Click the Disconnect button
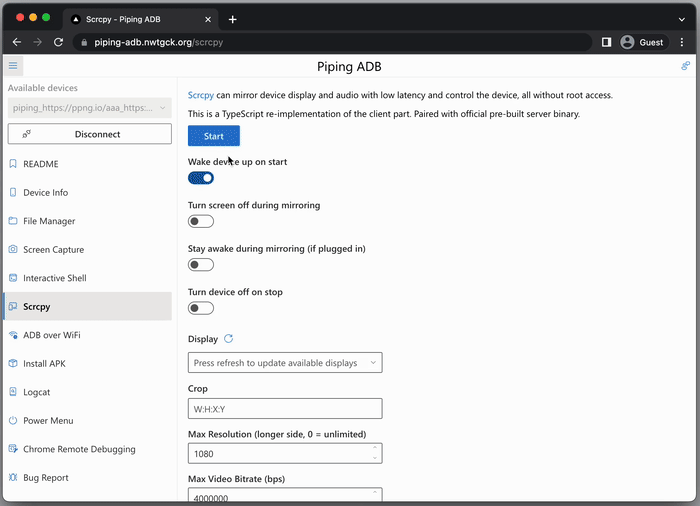 click(x=89, y=134)
